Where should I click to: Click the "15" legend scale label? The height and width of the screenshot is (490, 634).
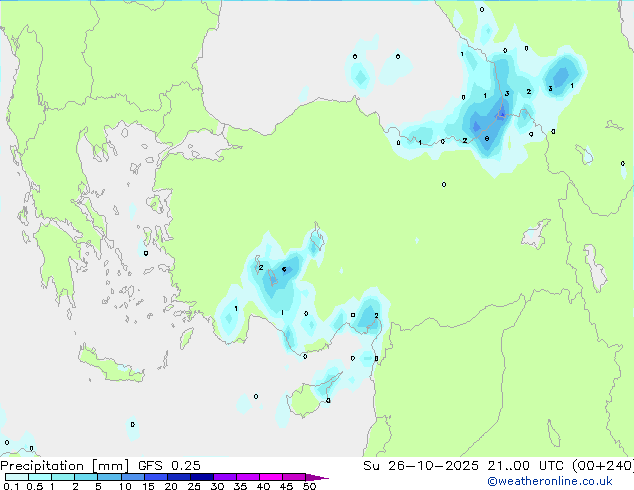pos(148,486)
